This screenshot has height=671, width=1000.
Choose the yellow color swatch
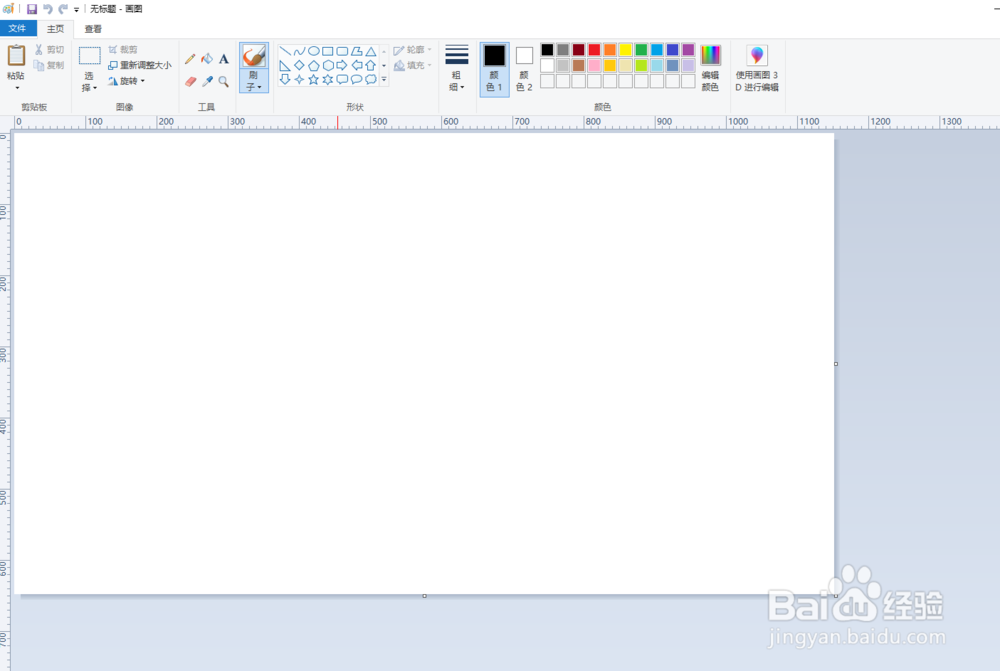625,50
